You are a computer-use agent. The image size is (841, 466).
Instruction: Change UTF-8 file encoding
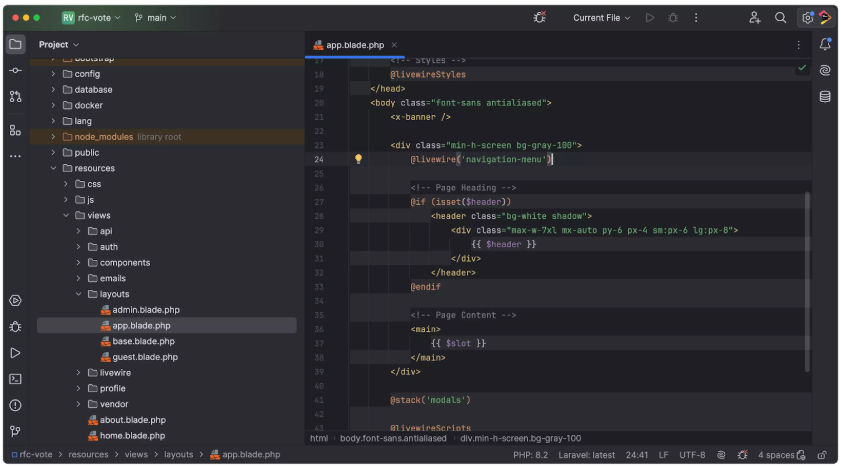pyautogui.click(x=692, y=455)
